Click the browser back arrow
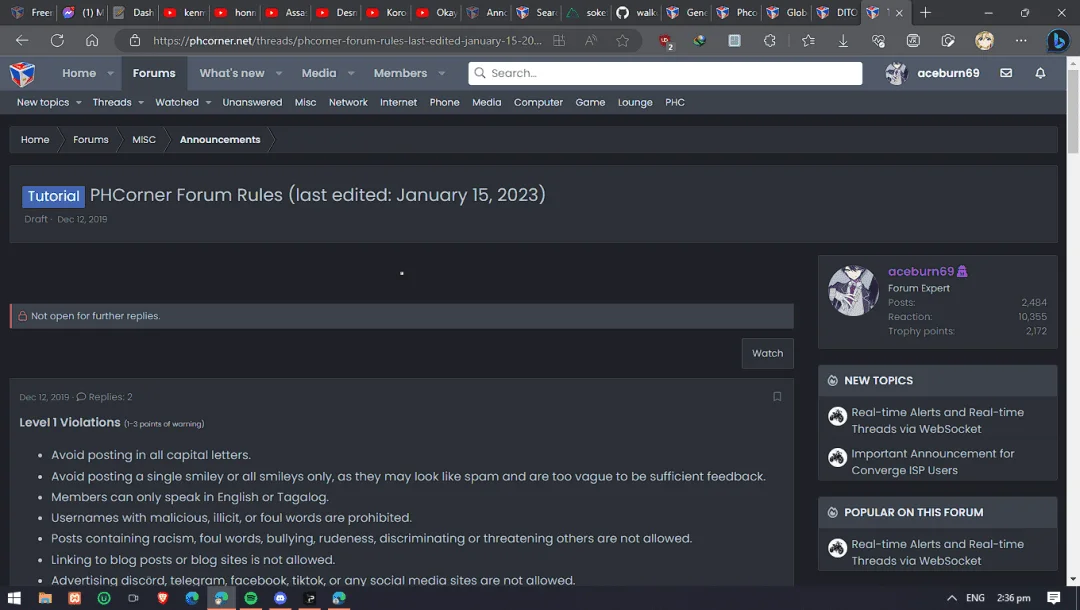The width and height of the screenshot is (1080, 610). [22, 41]
